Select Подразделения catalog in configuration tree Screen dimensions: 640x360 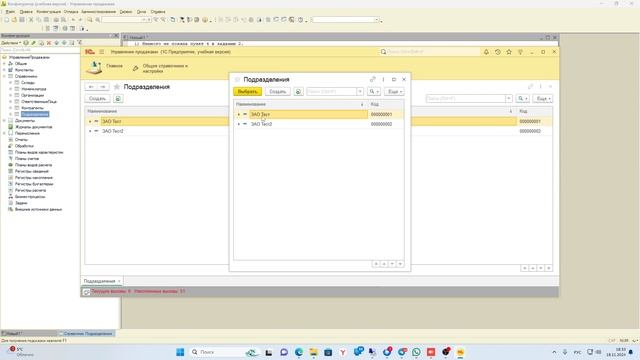pos(35,114)
